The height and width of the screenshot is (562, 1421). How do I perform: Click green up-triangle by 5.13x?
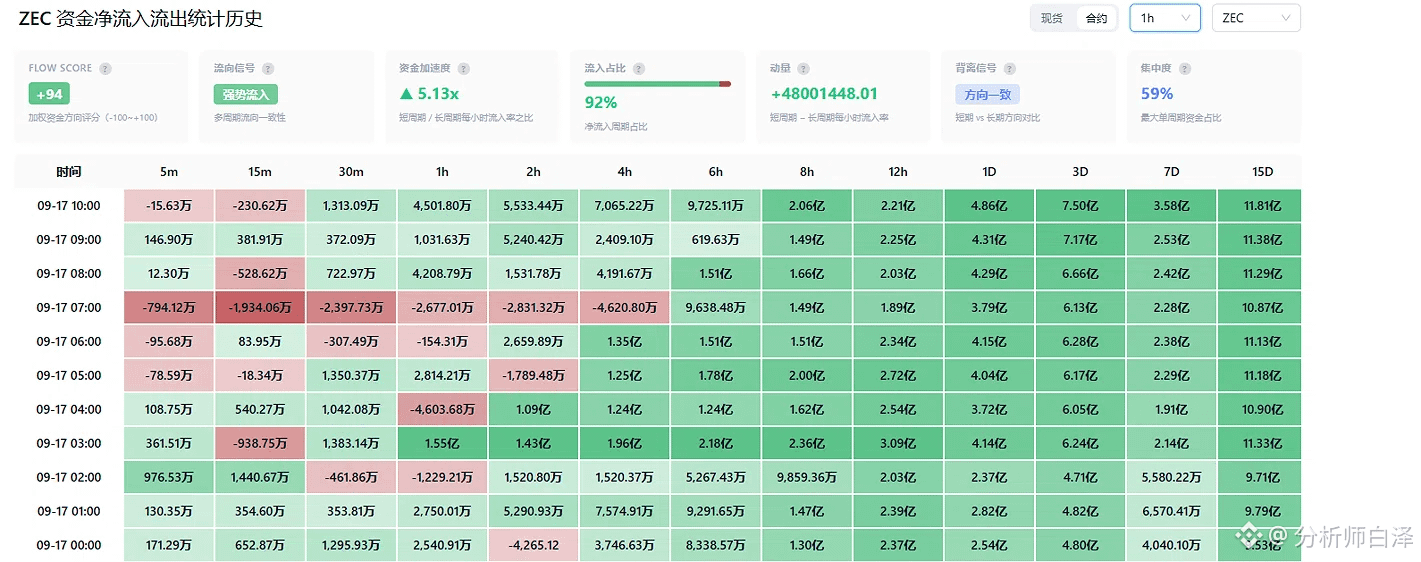pyautogui.click(x=406, y=94)
